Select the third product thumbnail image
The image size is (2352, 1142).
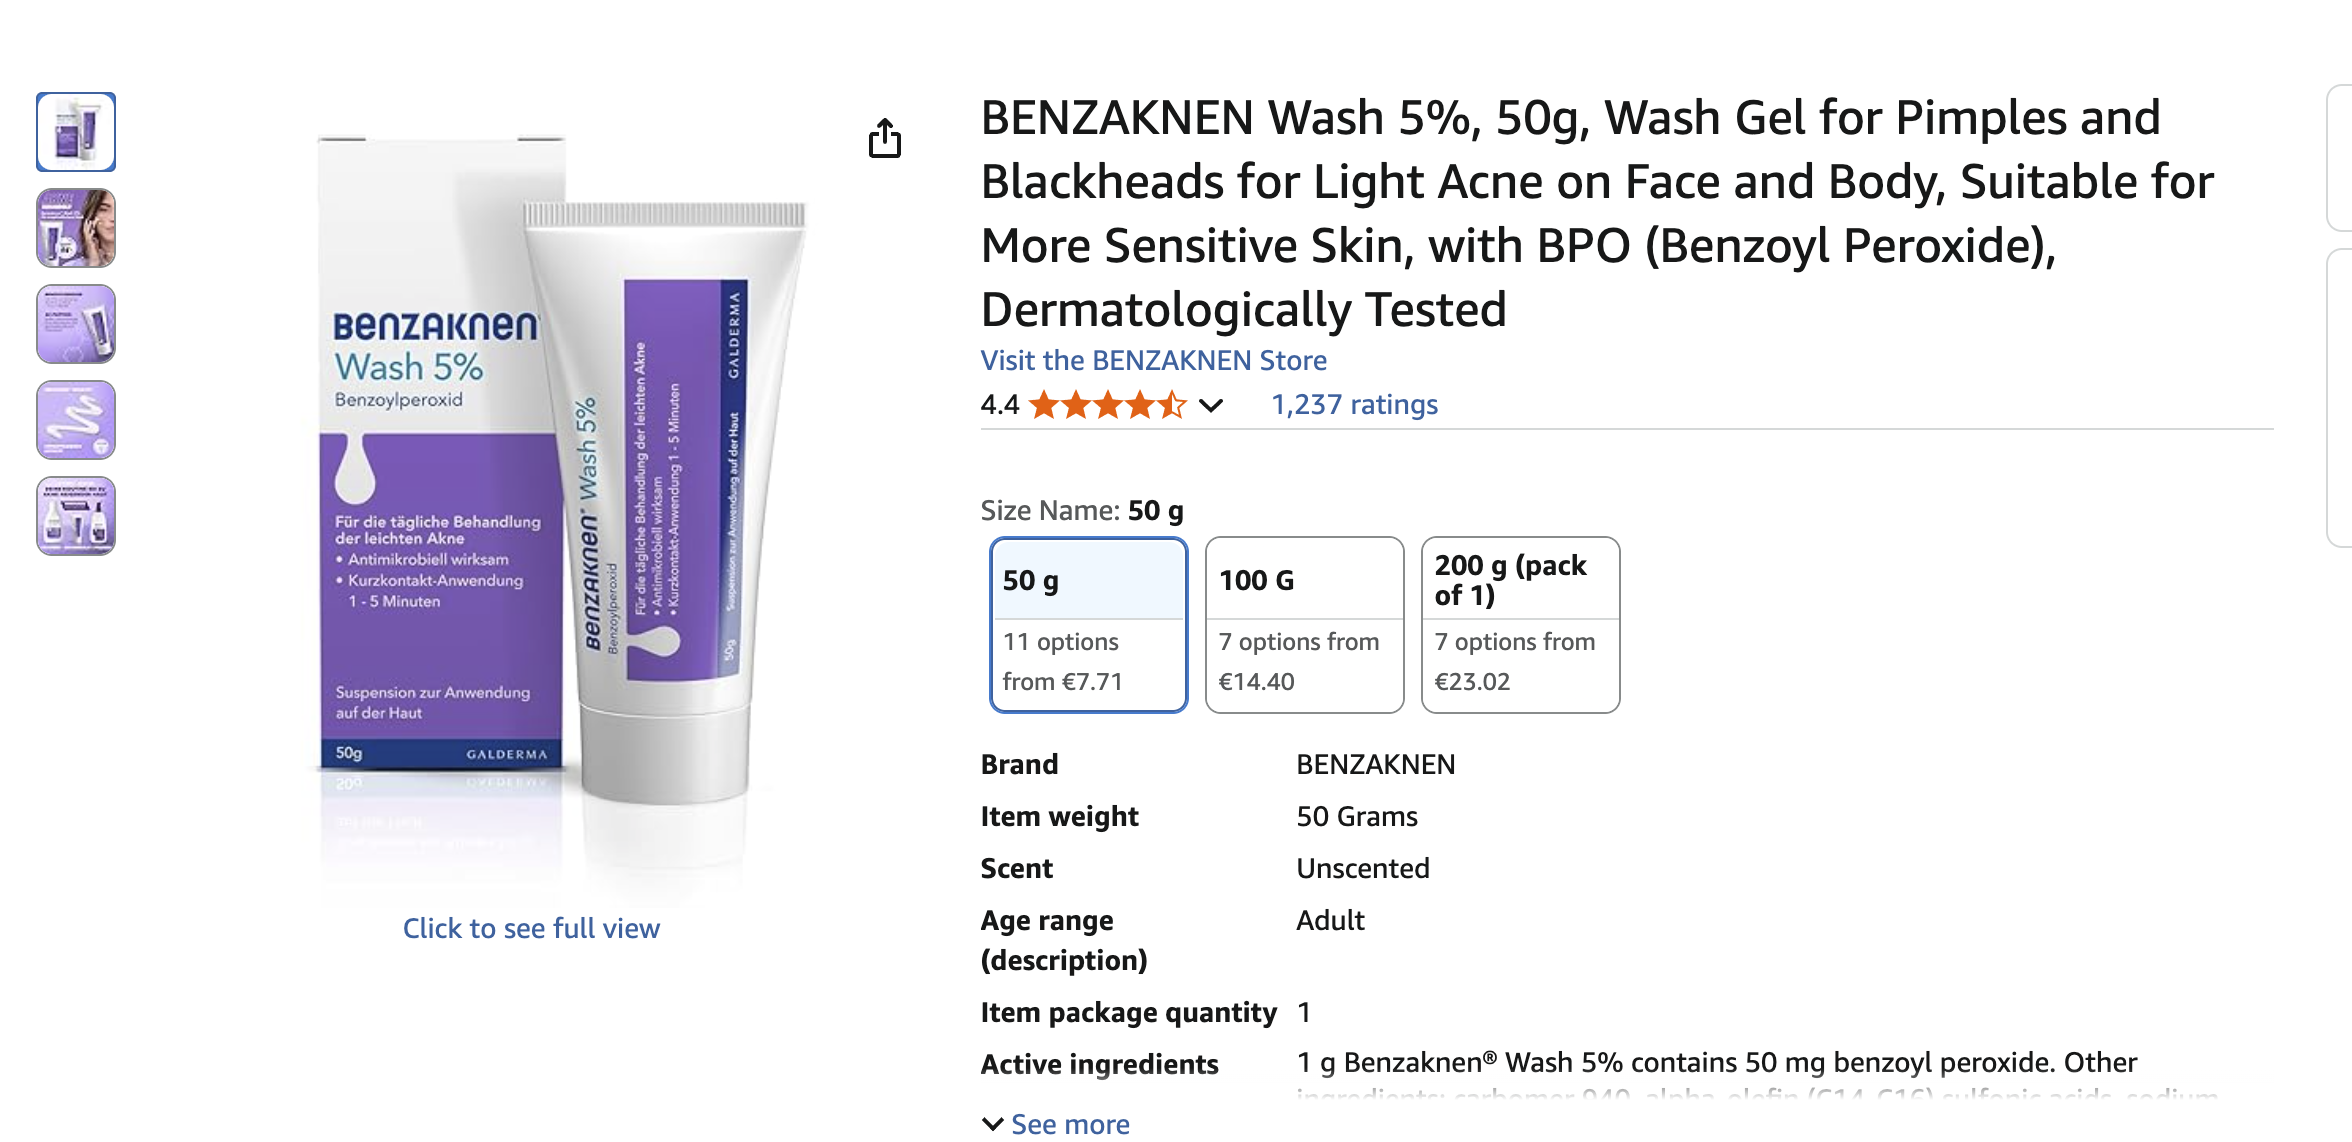pyautogui.click(x=76, y=324)
